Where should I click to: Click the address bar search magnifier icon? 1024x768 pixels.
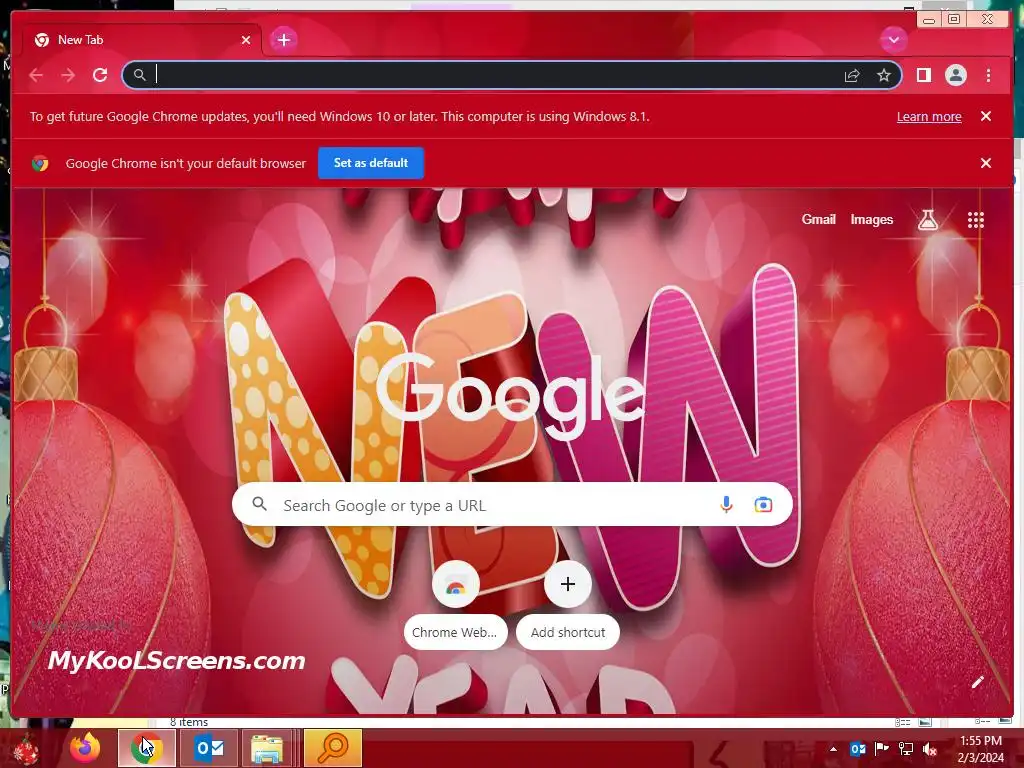(139, 75)
